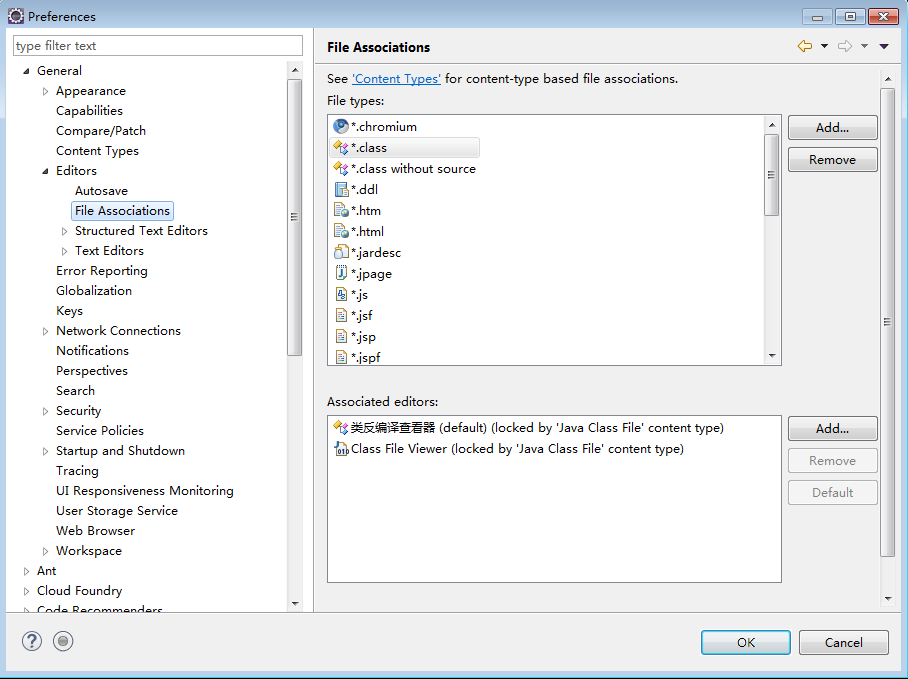Click the *.ddl file icon
The image size is (908, 679).
coord(341,189)
